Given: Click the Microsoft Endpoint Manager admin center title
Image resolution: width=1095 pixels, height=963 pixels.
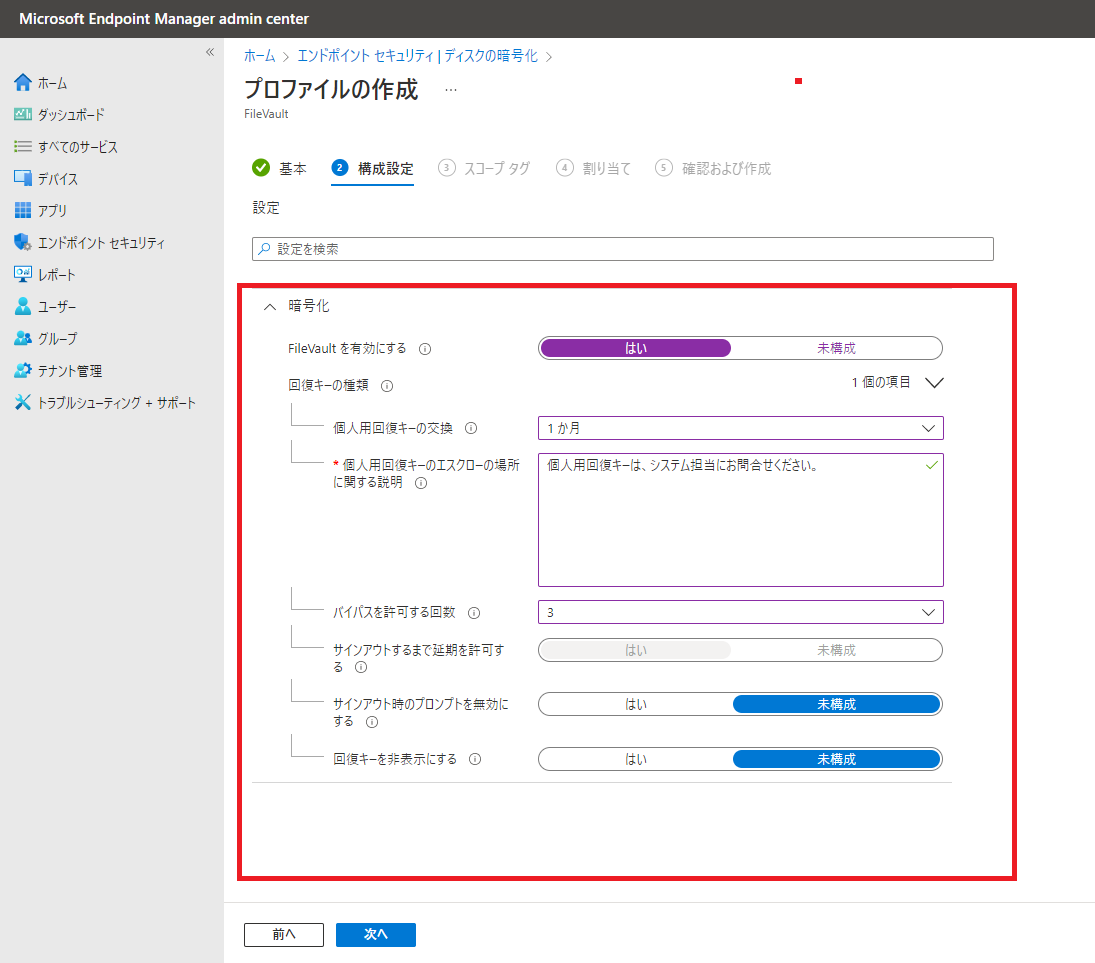Looking at the screenshot, I should [163, 19].
